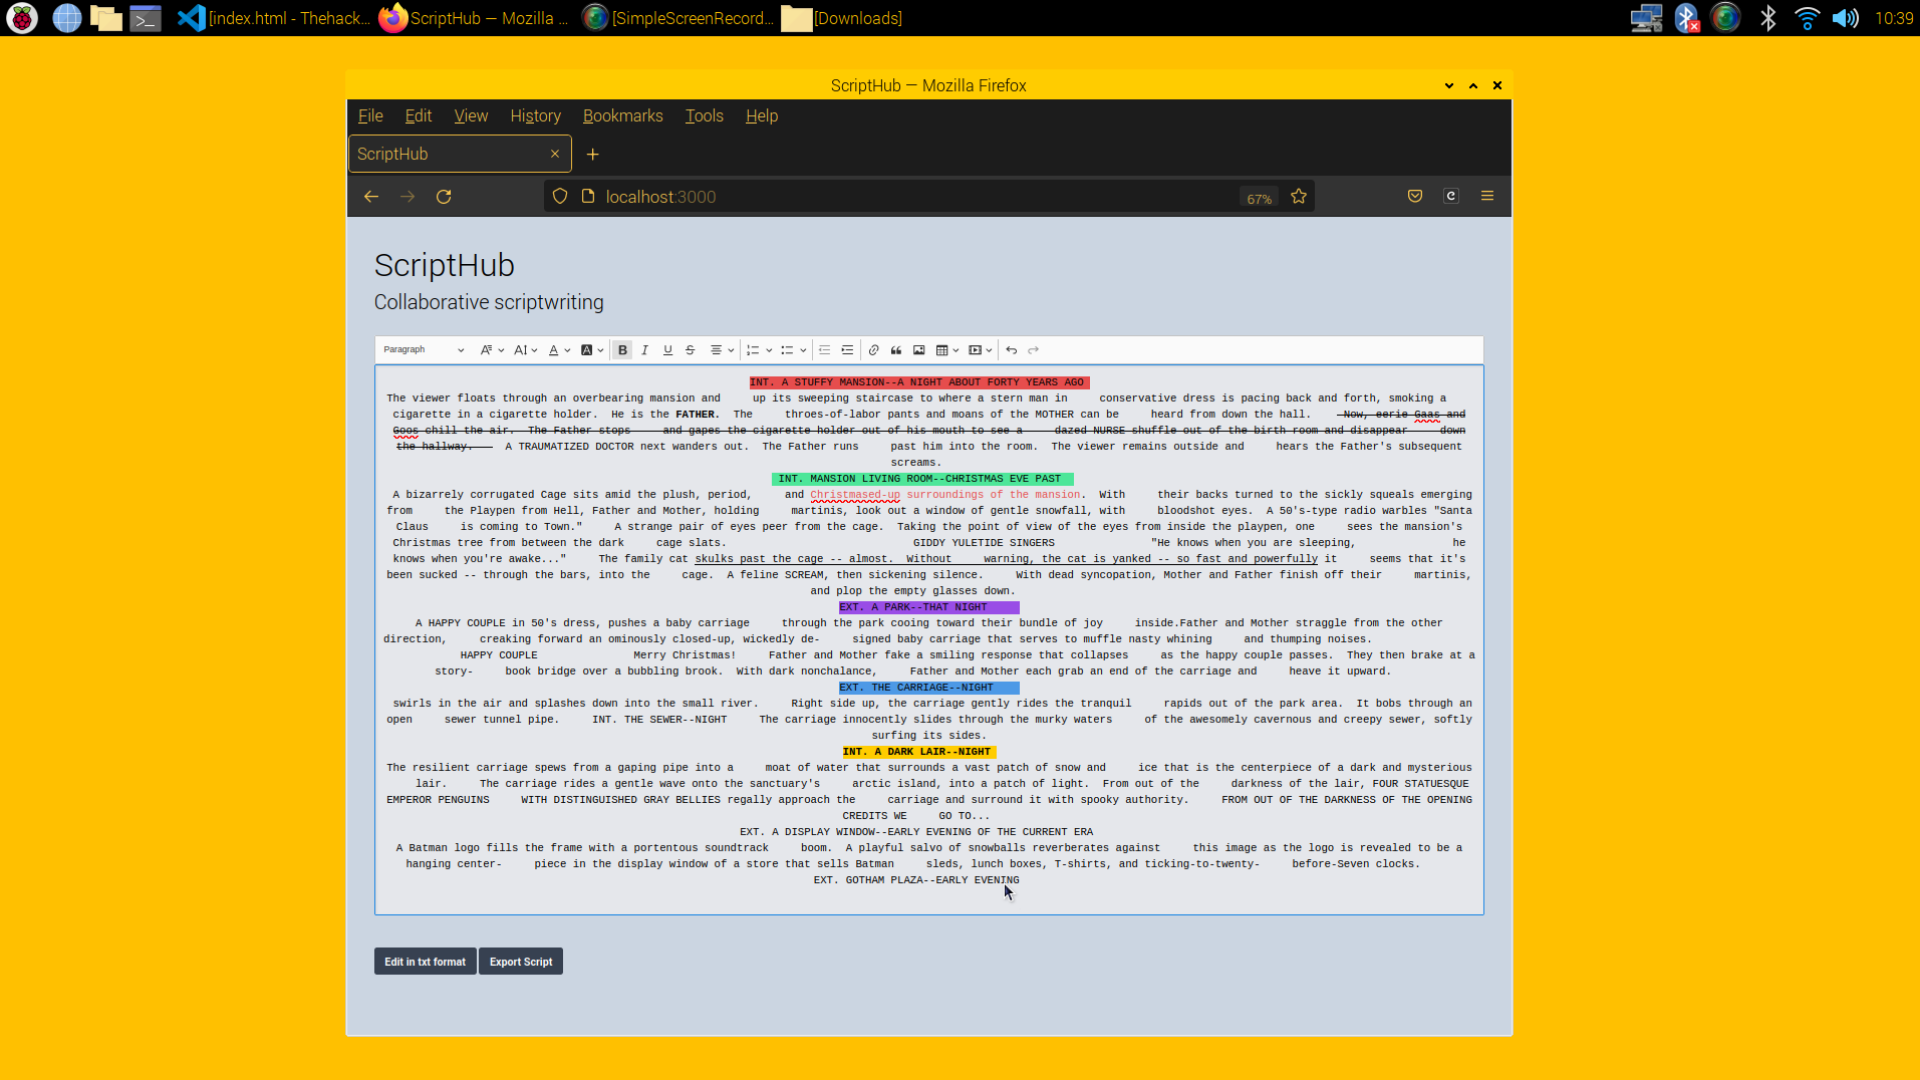Apply strikethrough formatting
Image resolution: width=1920 pixels, height=1080 pixels.
pos(690,350)
